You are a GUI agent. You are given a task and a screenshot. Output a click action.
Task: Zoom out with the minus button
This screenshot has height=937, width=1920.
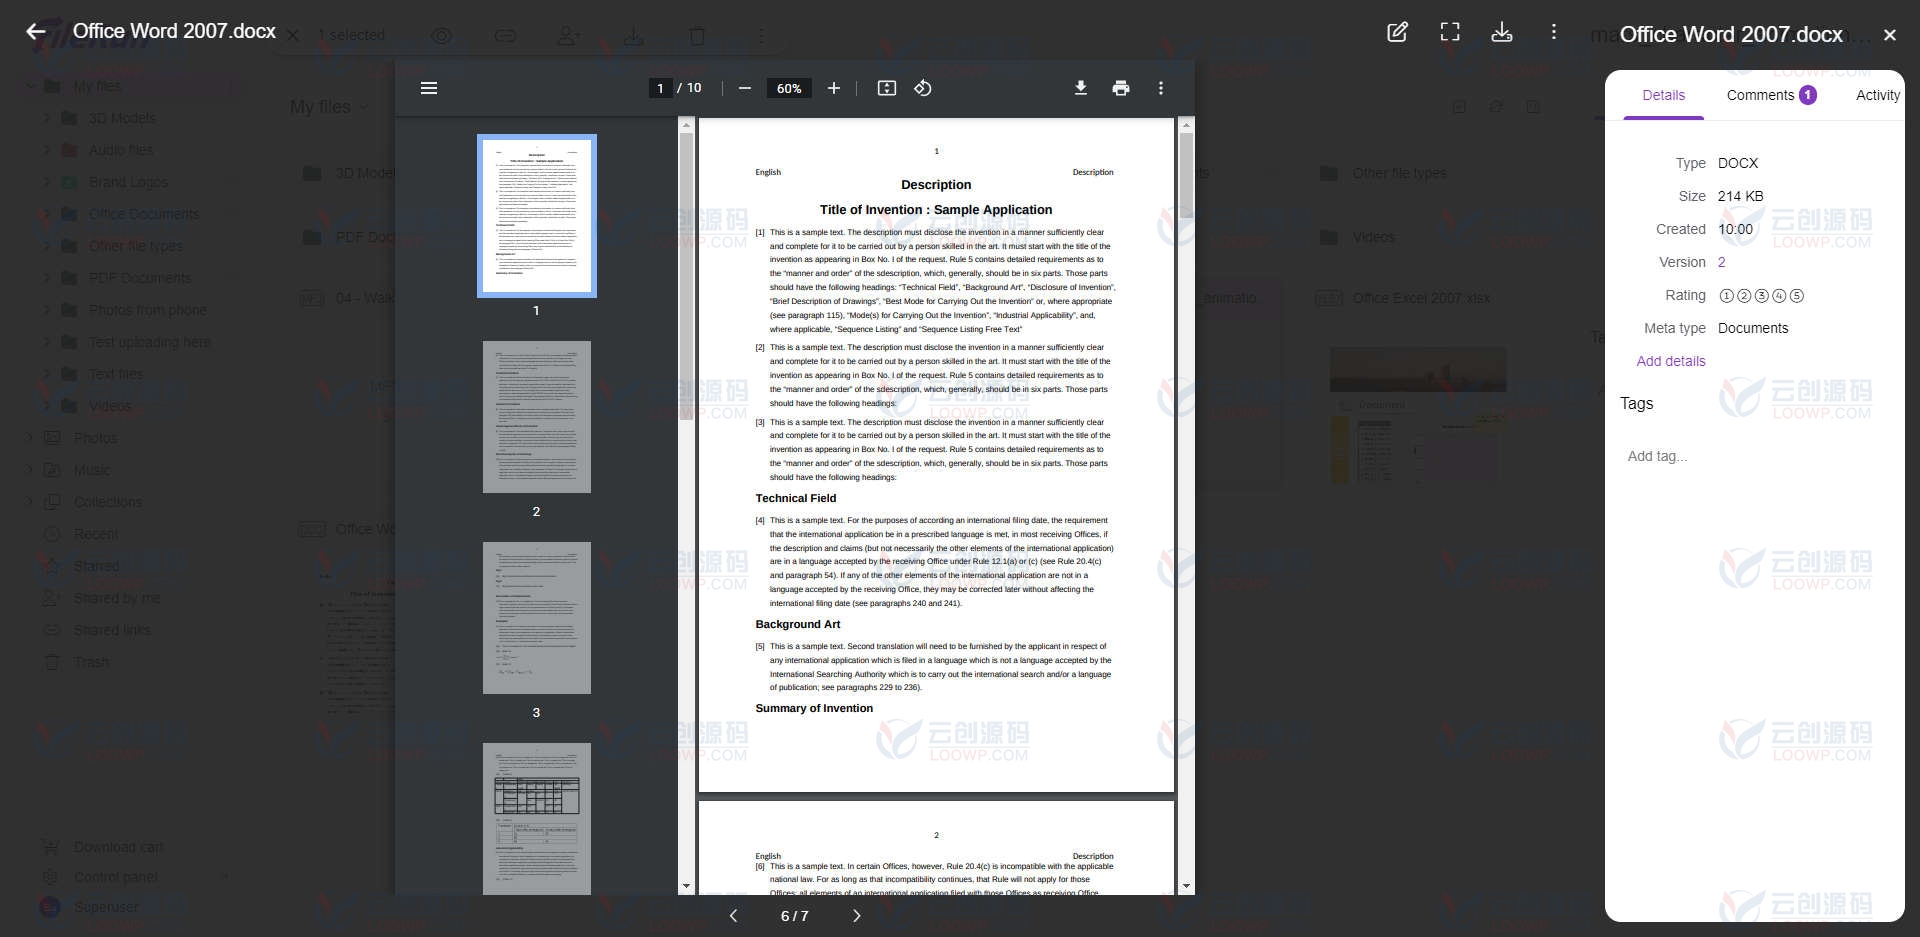[744, 88]
